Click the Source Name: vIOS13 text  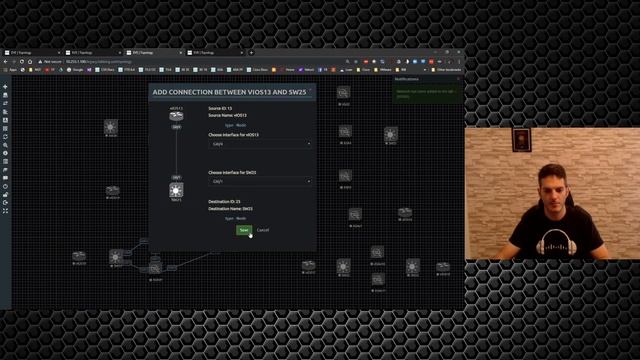(x=227, y=116)
